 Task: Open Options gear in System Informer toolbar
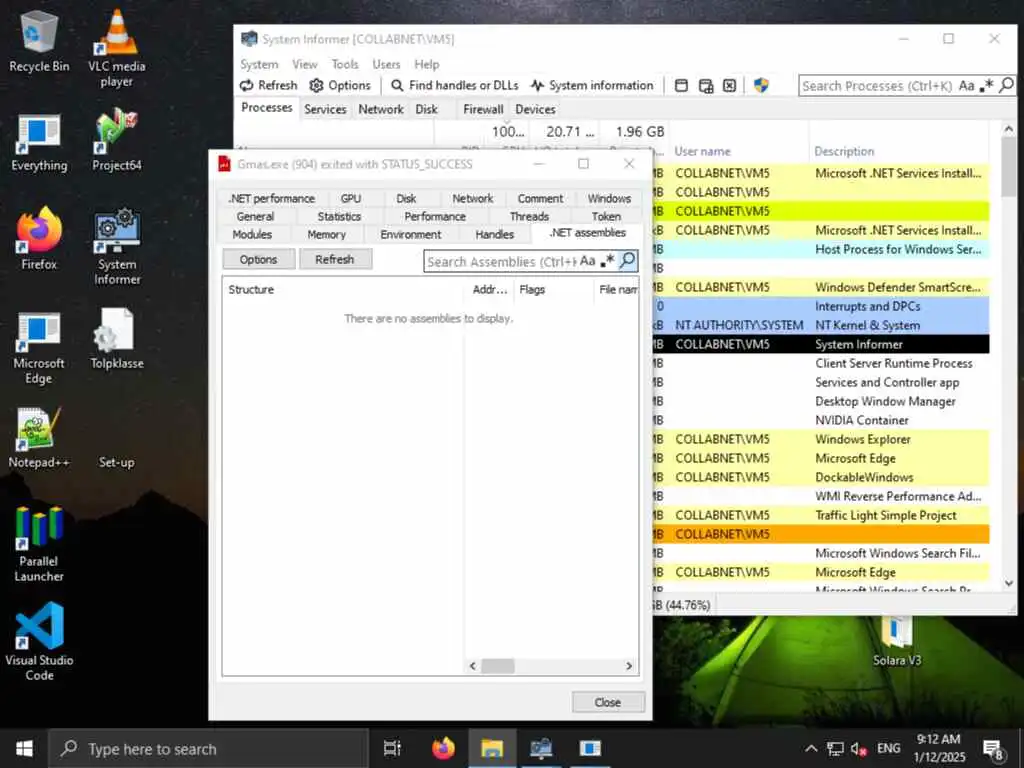(x=340, y=86)
